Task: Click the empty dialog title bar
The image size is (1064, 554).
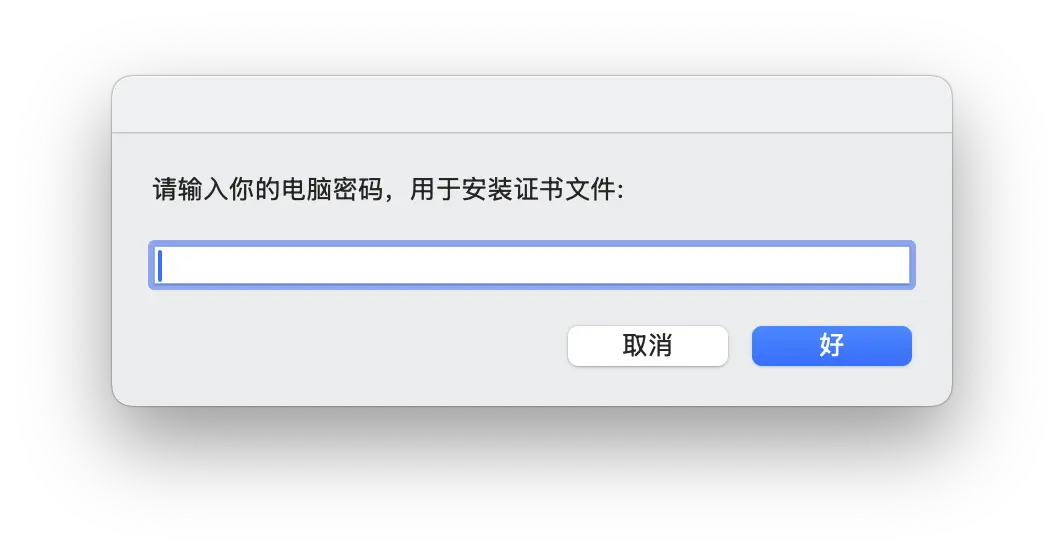Action: [532, 104]
